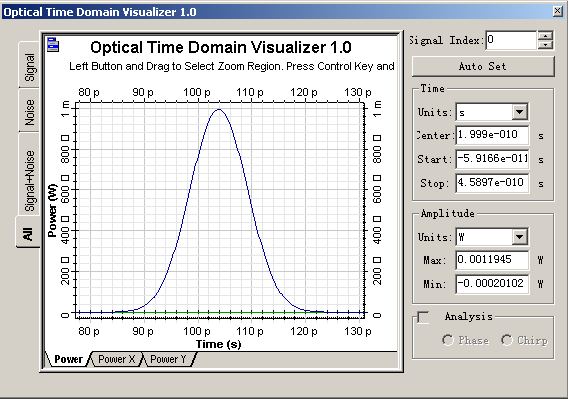Screen dimensions: 568x399
Task: Click the Signal Index input field
Action: click(x=511, y=40)
